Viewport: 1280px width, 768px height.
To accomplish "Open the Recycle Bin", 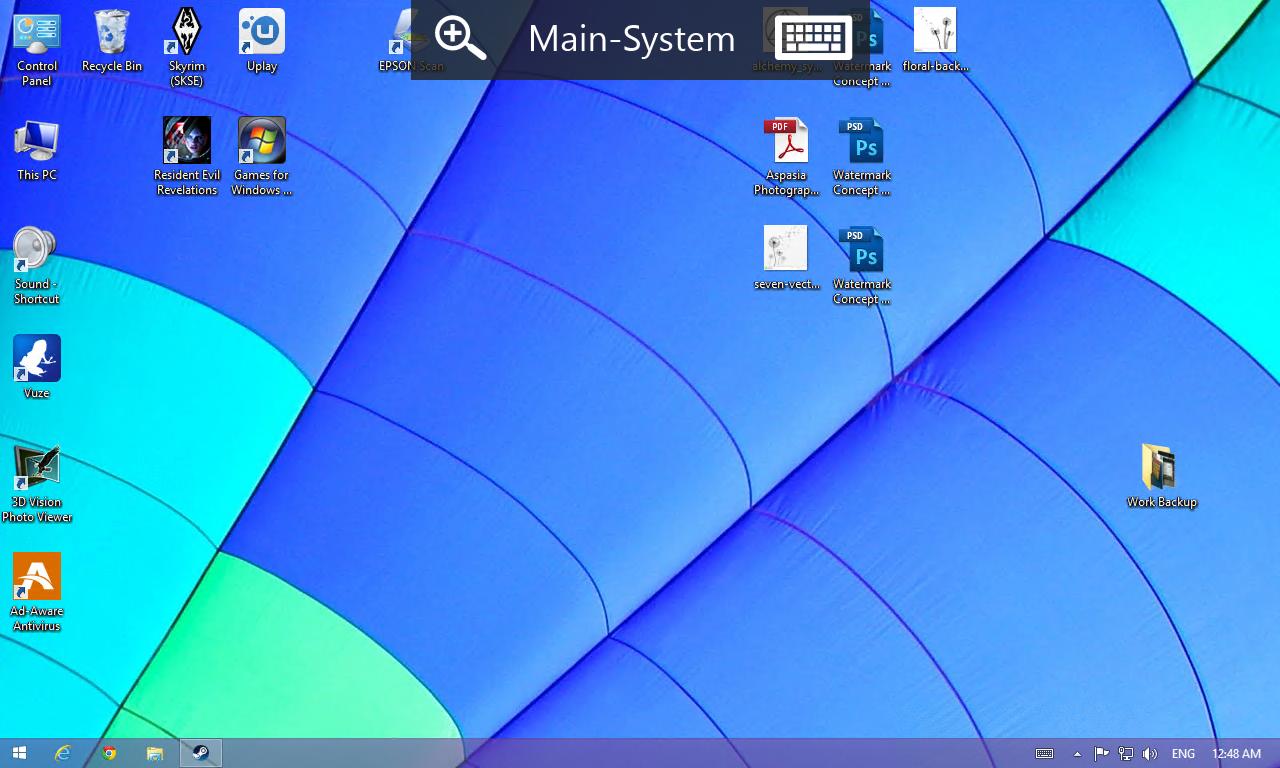I will (112, 41).
